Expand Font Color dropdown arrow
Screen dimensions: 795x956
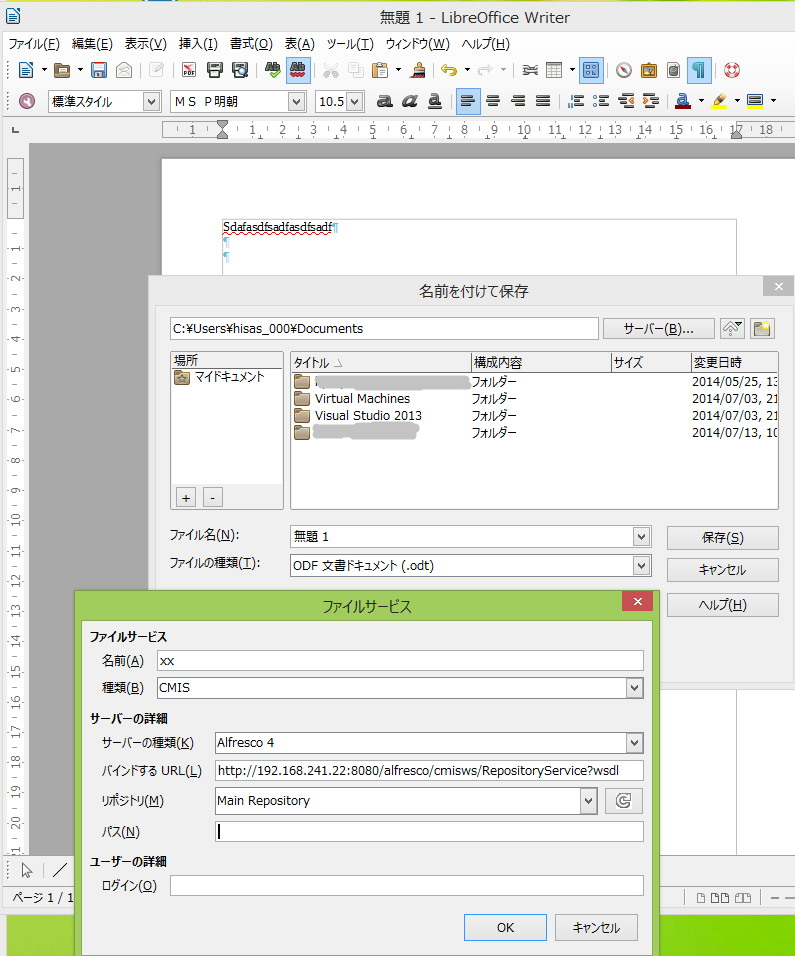tap(701, 101)
